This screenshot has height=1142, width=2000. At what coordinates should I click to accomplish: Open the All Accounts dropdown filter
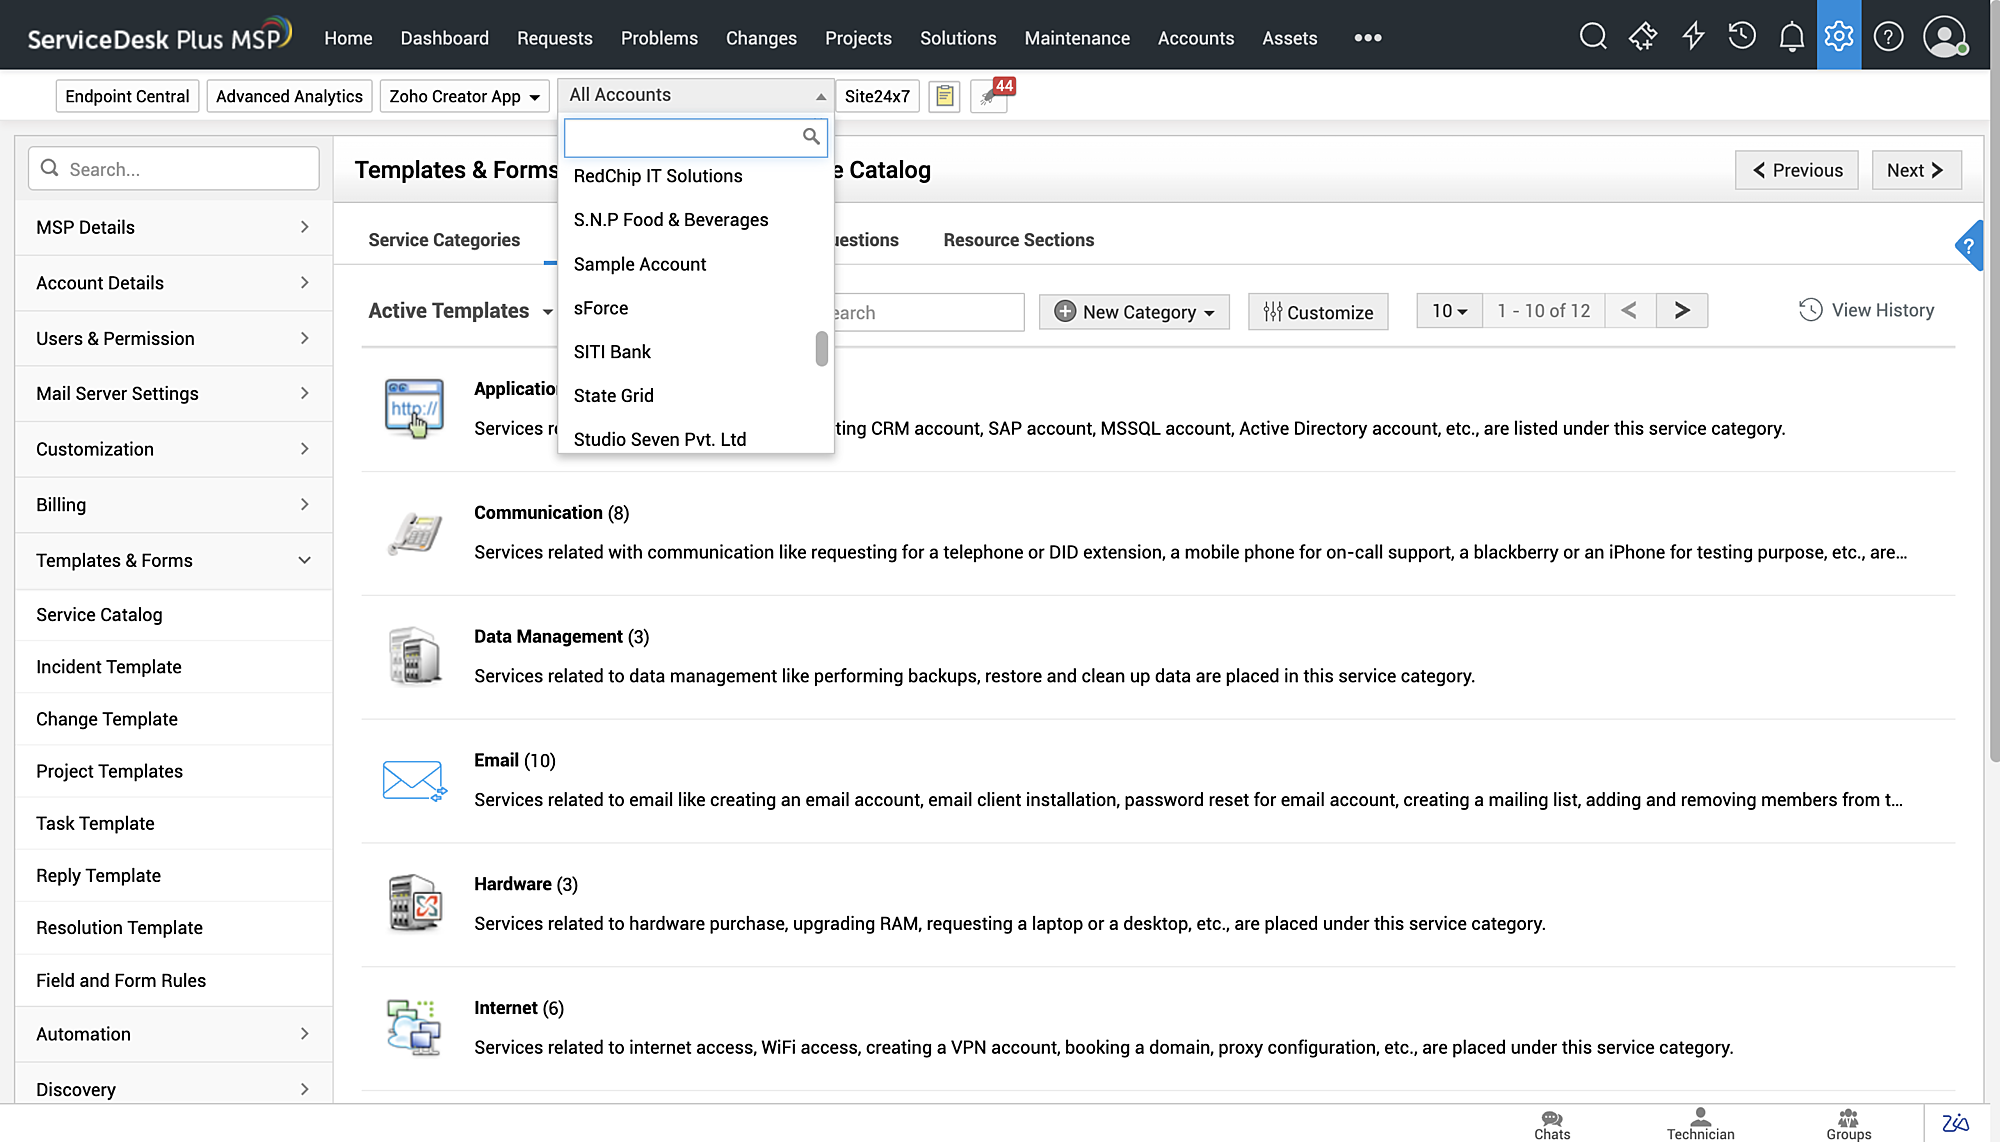pos(694,93)
